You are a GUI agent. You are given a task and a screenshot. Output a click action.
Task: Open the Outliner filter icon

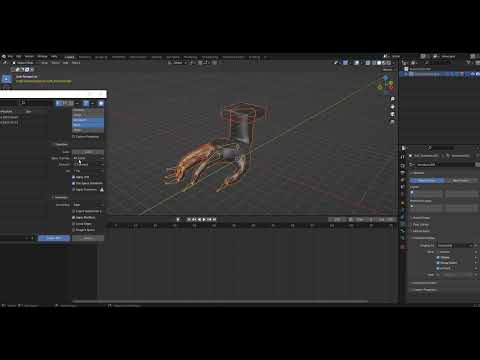point(469,63)
